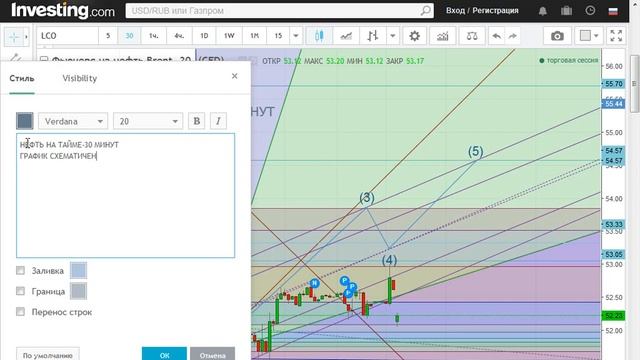Select the 1M timeframe

click(x=254, y=36)
